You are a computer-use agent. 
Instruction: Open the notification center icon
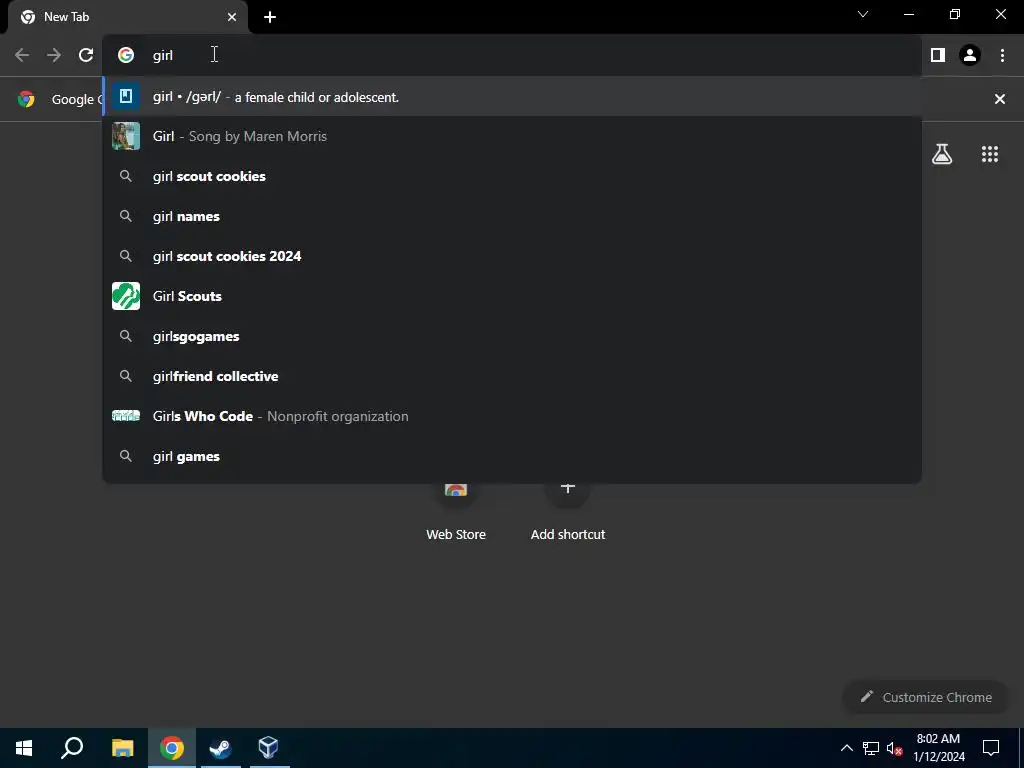click(991, 748)
